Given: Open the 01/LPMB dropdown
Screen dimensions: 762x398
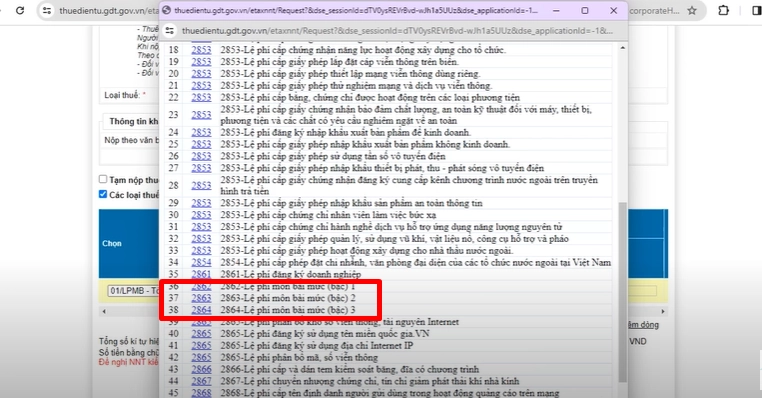Looking at the screenshot, I should point(133,291).
